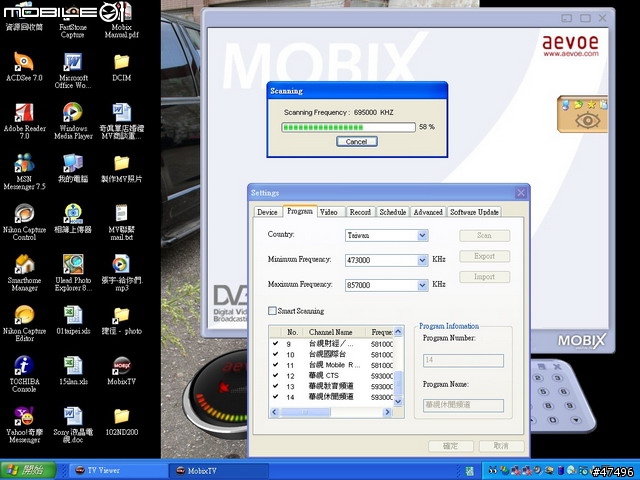Viewport: 640px width, 480px height.
Task: Click the Import button
Action: coord(484,277)
